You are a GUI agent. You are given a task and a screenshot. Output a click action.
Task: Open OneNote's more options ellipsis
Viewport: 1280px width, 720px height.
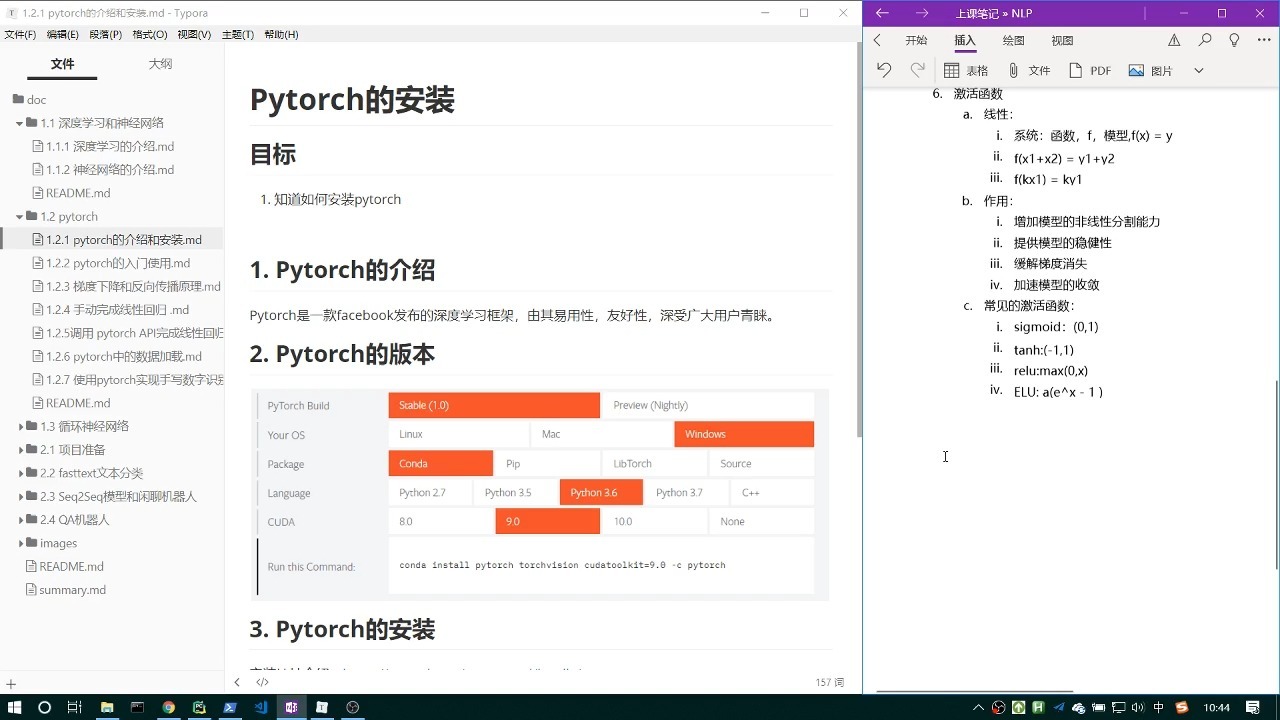coord(1263,41)
